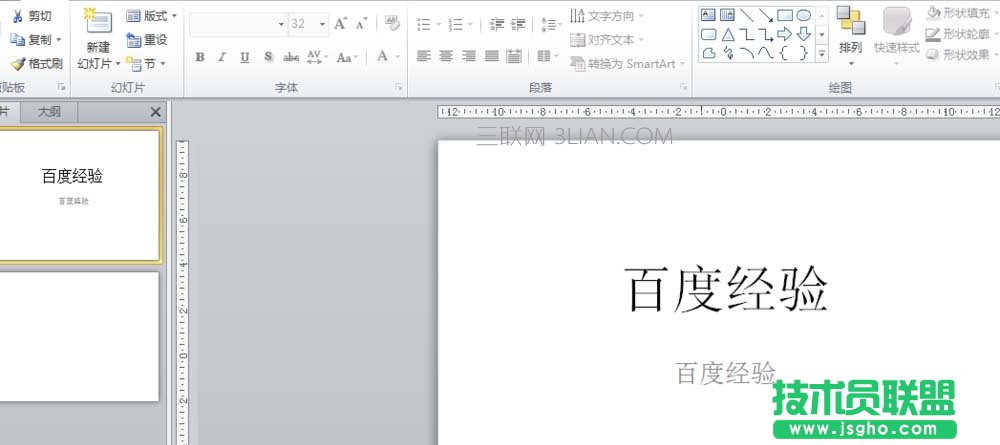Select the Rectangle shape
This screenshot has width=1000, height=445.
click(x=784, y=15)
